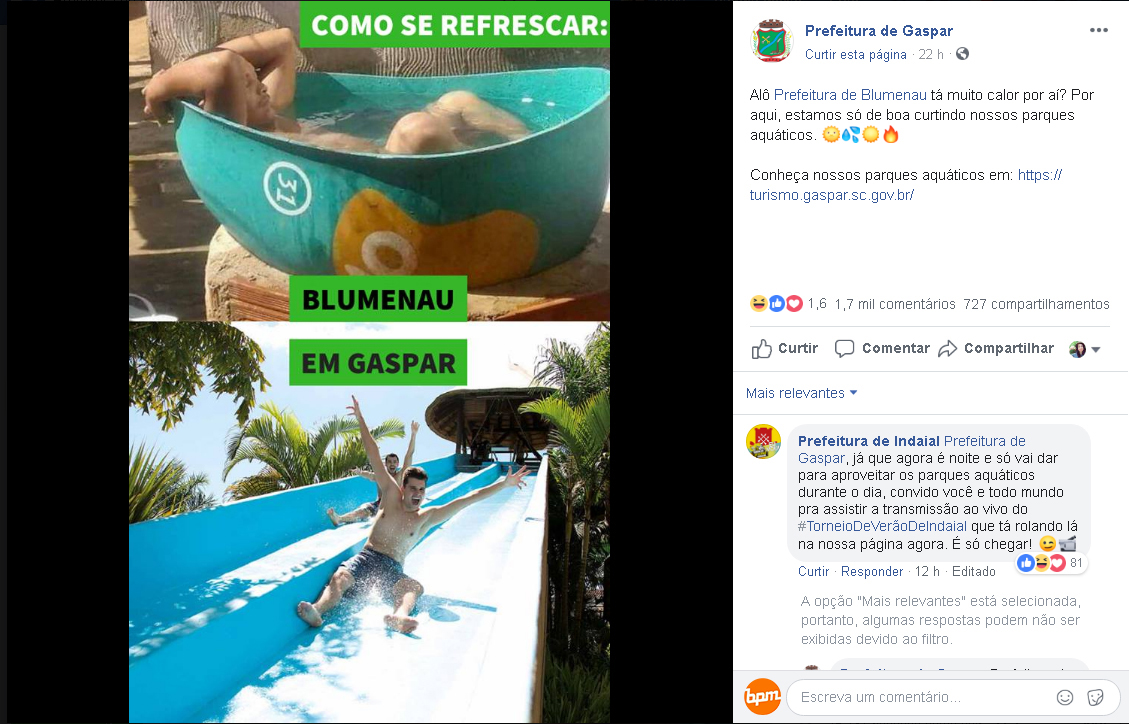This screenshot has height=724, width=1129.
Task: Click the Comentar speech bubble icon
Action: tap(844, 349)
